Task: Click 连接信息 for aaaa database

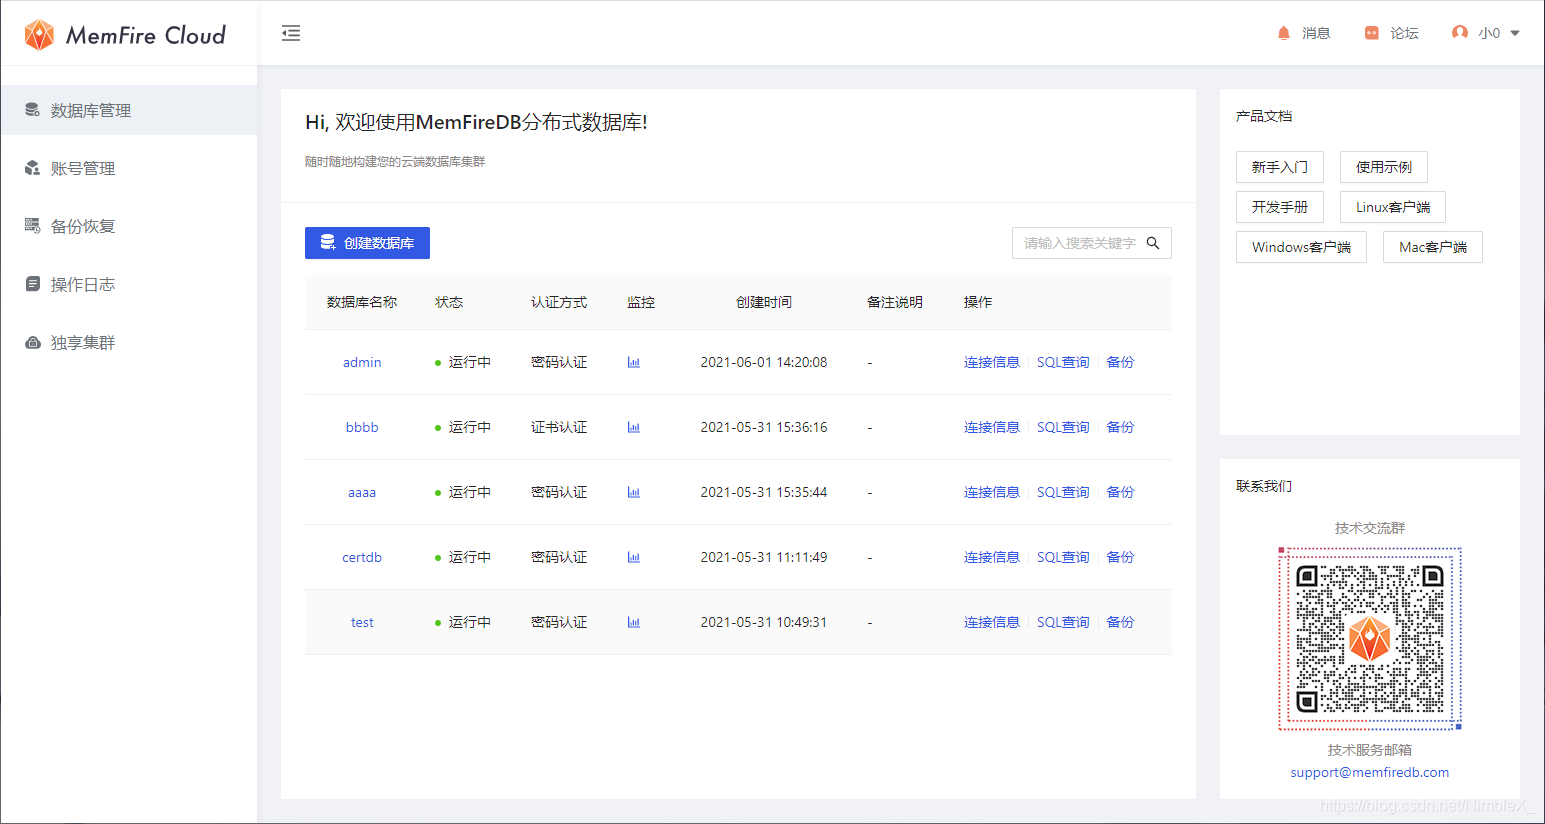Action: (992, 492)
